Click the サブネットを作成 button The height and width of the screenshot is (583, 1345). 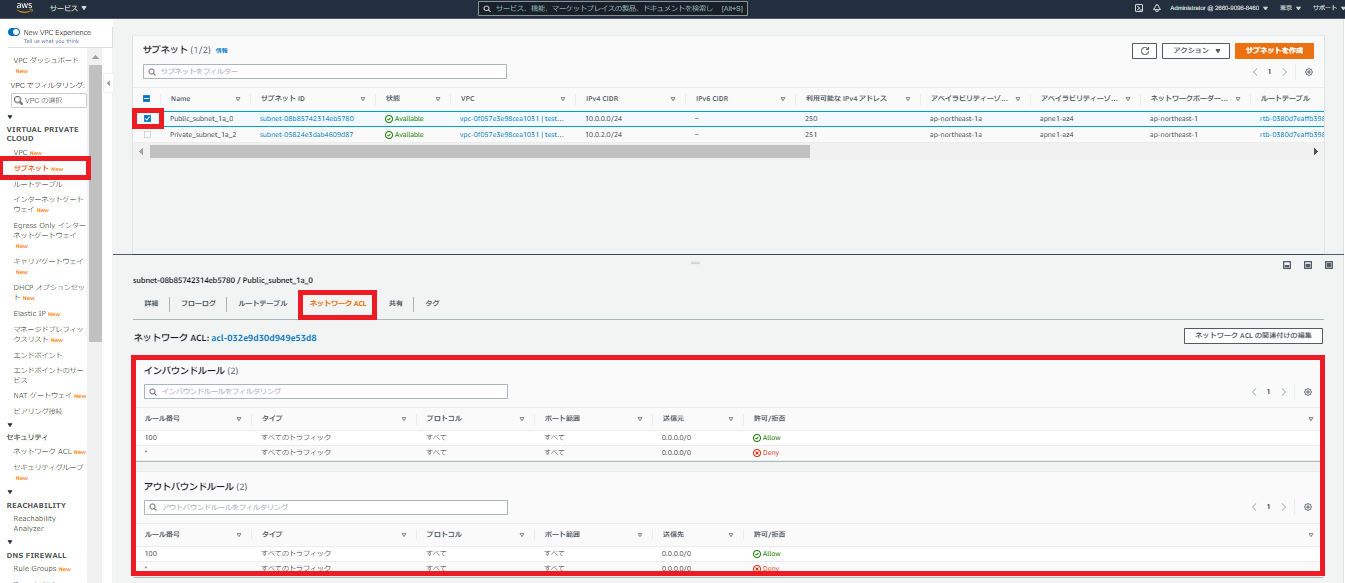click(x=1274, y=50)
